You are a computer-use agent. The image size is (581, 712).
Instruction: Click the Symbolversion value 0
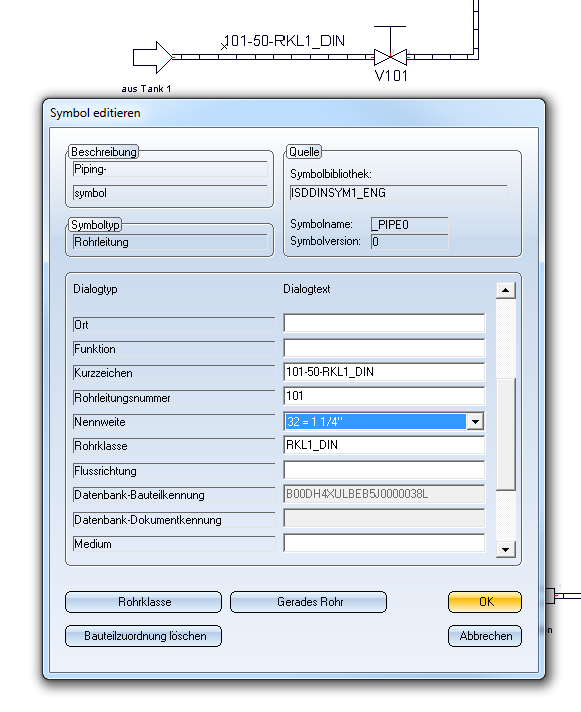[x=409, y=242]
